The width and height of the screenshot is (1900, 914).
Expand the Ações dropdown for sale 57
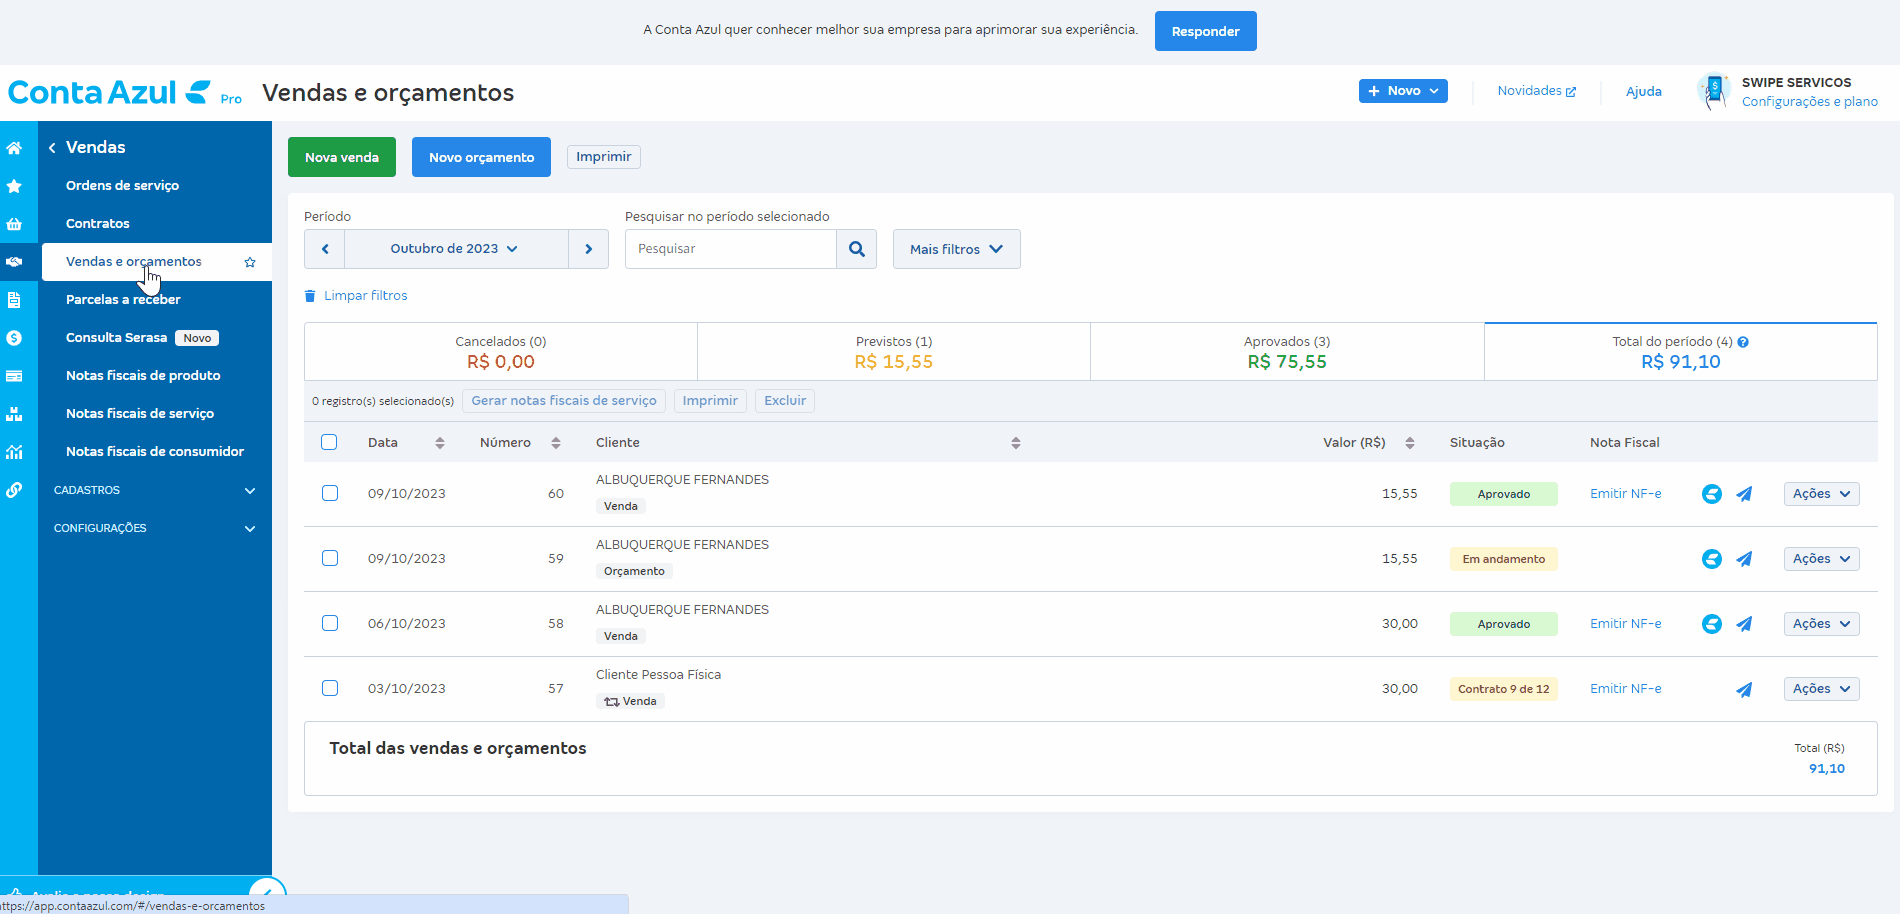point(1821,689)
